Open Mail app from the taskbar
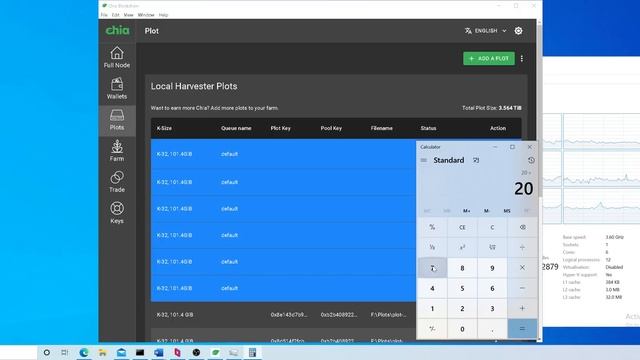Screen dimensions: 640x360 121,353
